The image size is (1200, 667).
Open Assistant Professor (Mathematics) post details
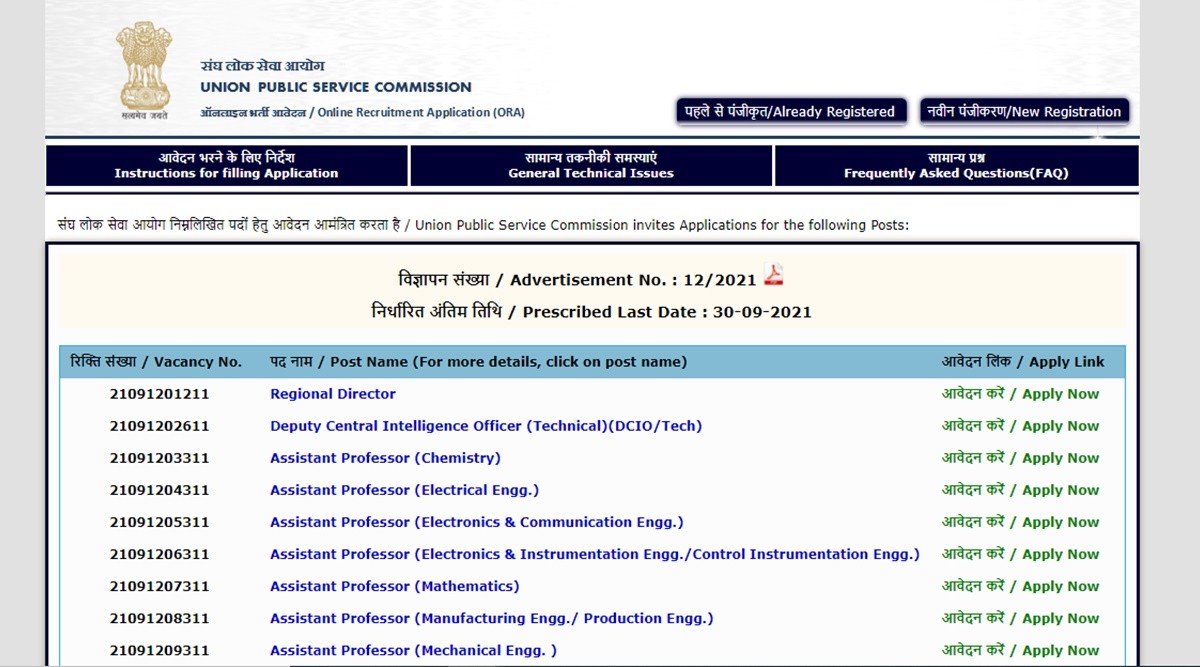394,586
